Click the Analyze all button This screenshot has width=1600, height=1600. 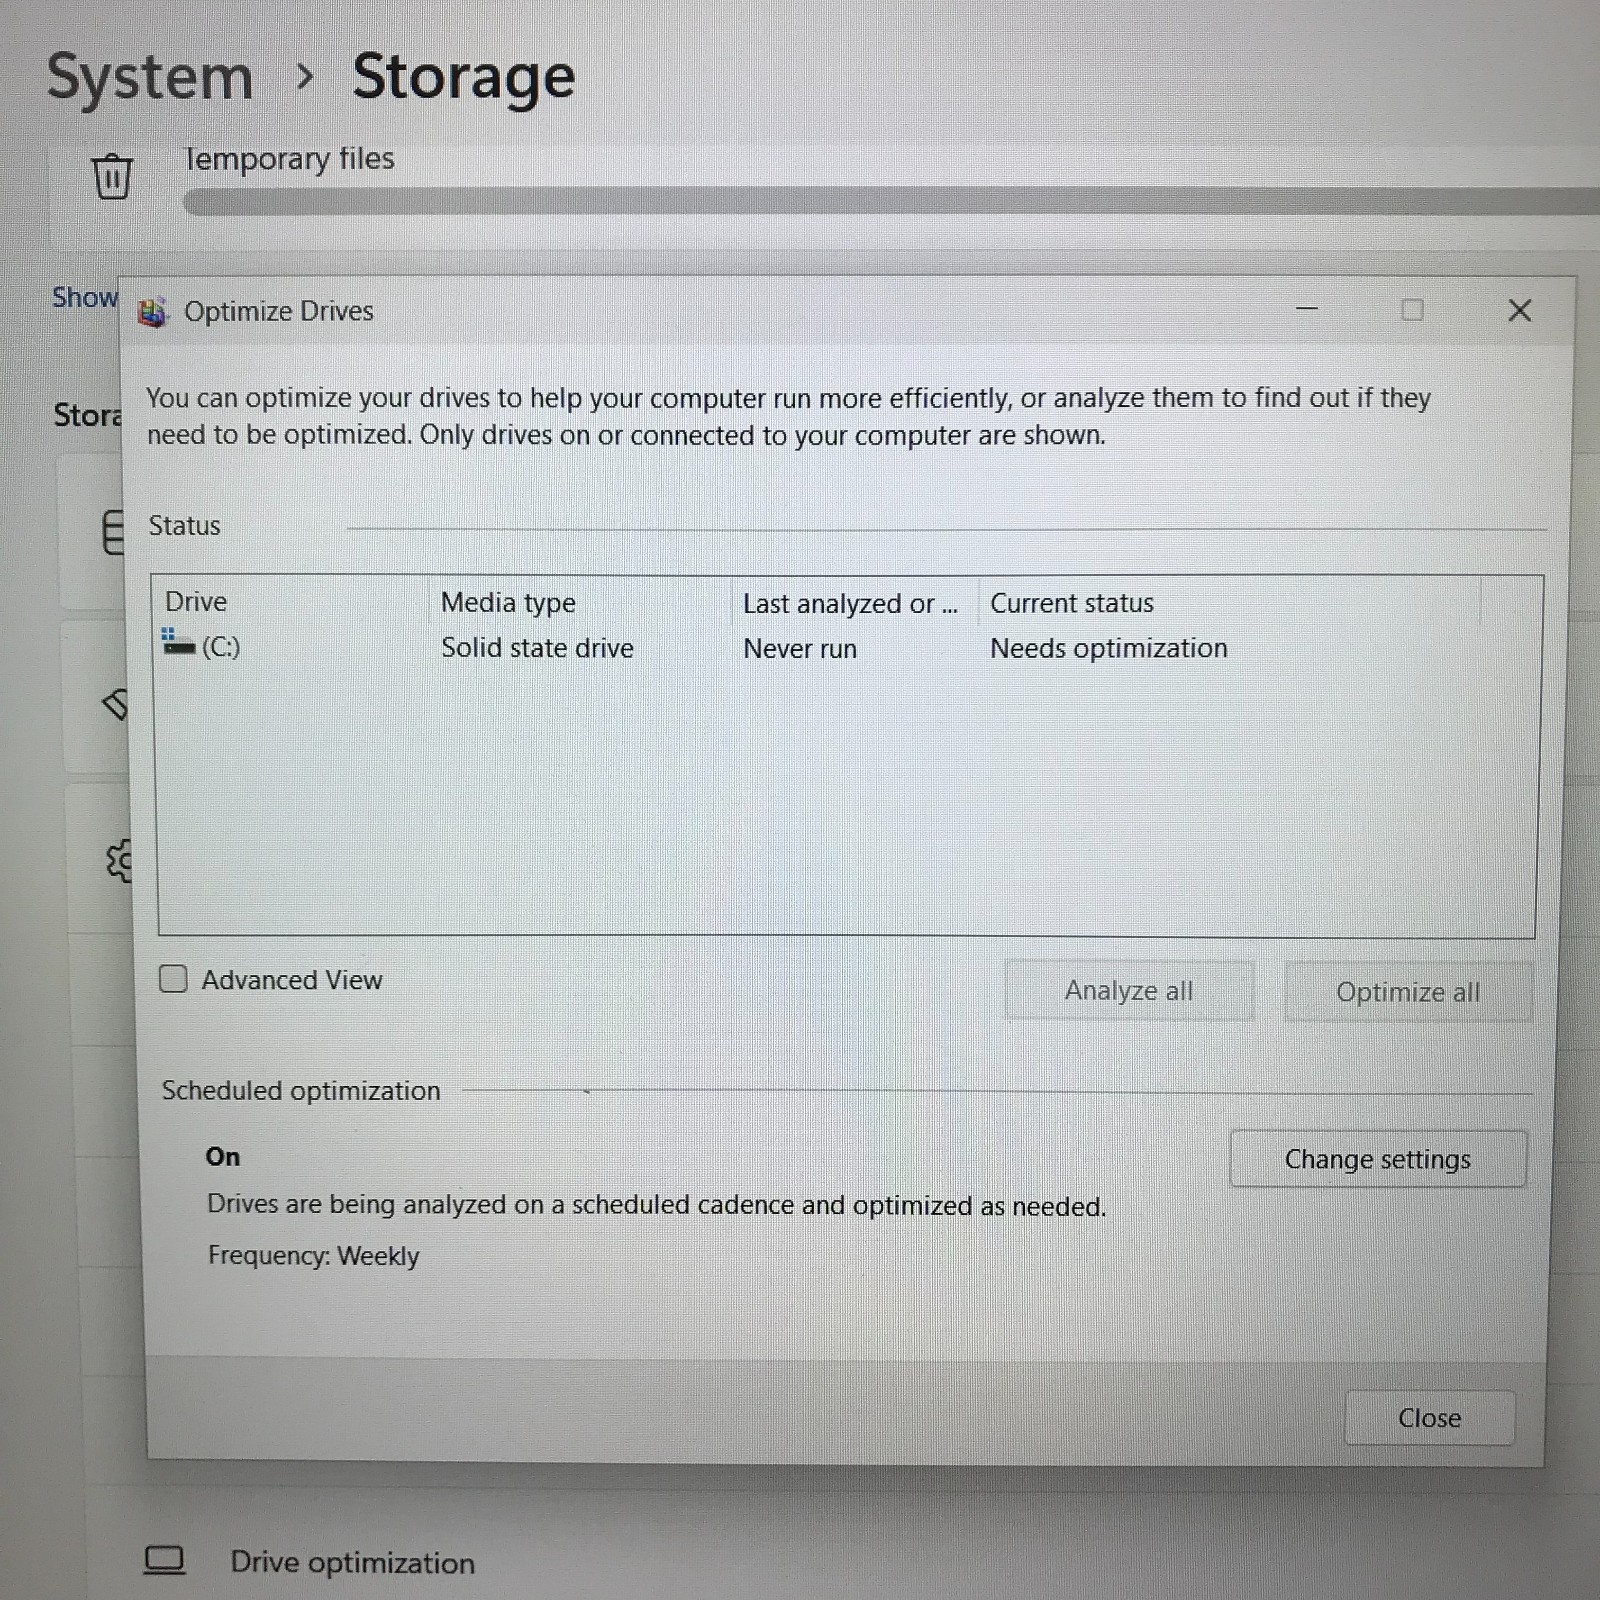point(1128,990)
